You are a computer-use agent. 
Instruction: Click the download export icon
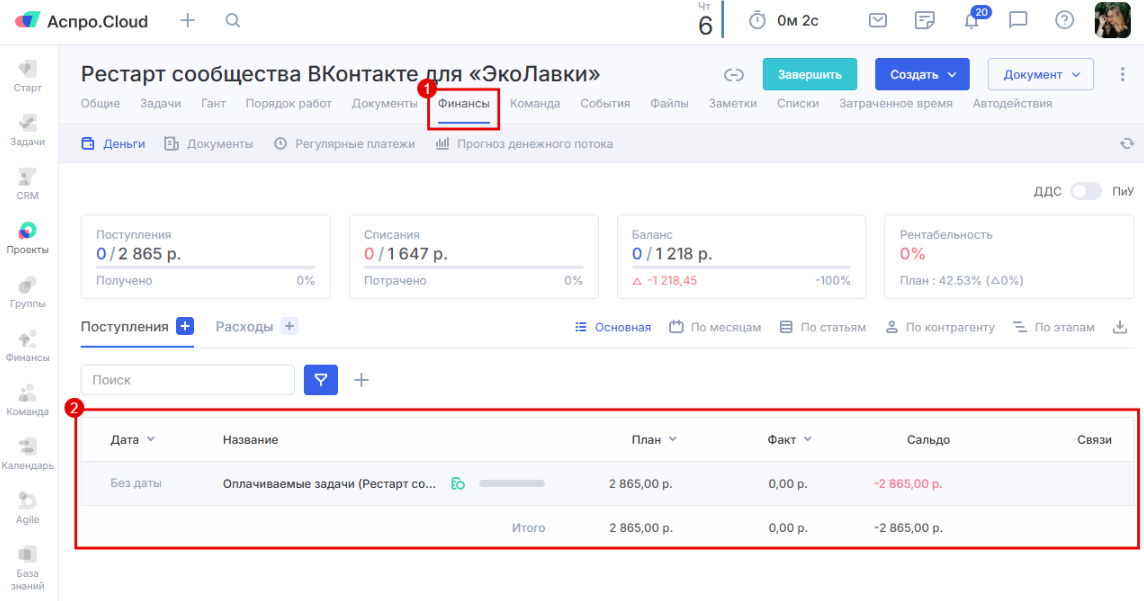1120,327
